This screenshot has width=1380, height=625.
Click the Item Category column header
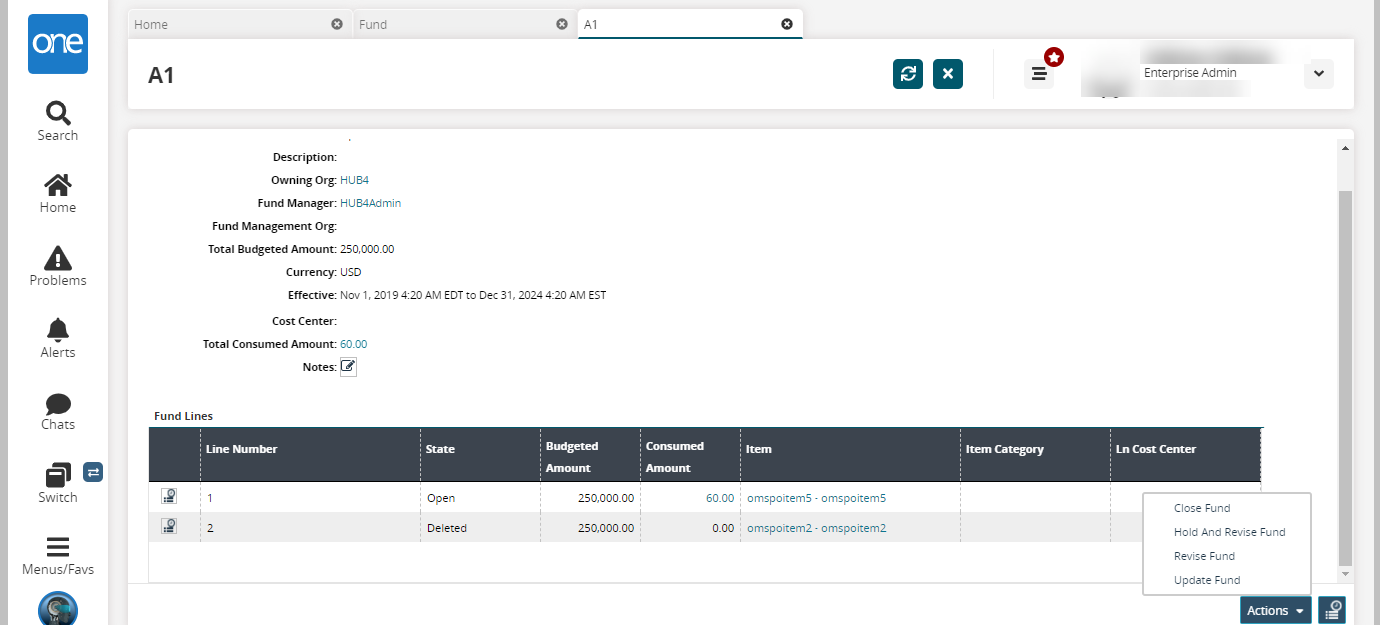click(1035, 455)
